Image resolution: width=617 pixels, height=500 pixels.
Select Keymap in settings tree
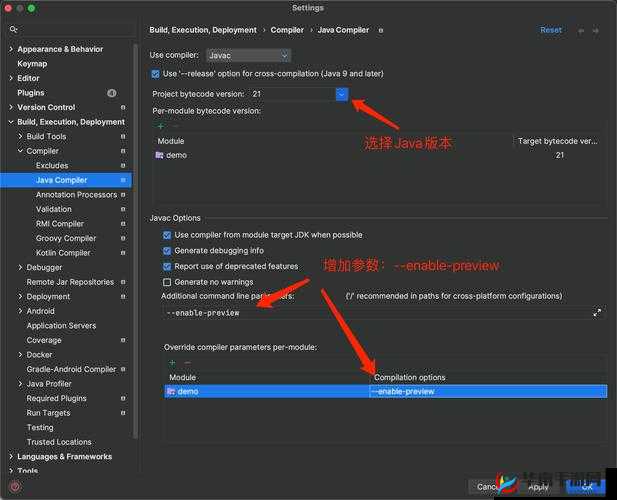tap(32, 64)
